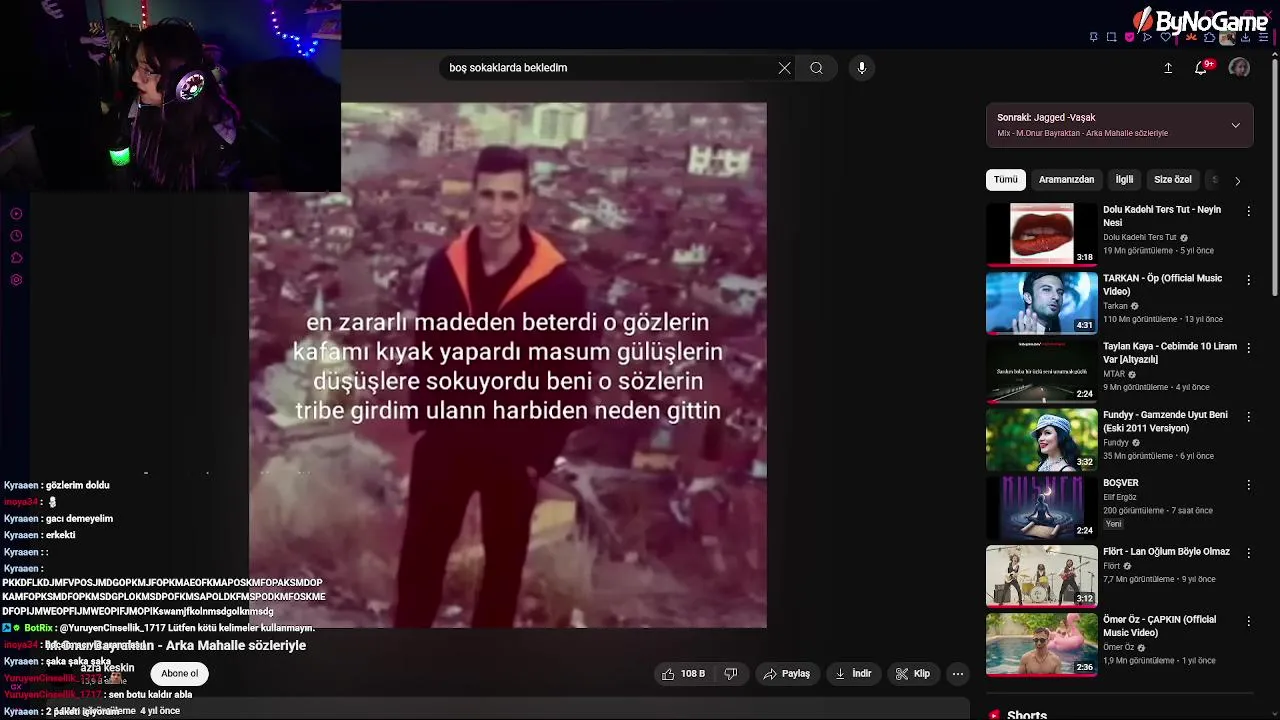This screenshot has height=720, width=1280.
Task: Open options menu for Fundyy video
Action: (x=1248, y=416)
